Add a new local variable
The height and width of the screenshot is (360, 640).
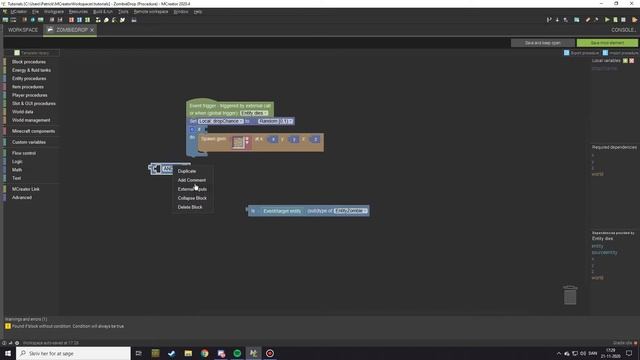click(x=625, y=61)
